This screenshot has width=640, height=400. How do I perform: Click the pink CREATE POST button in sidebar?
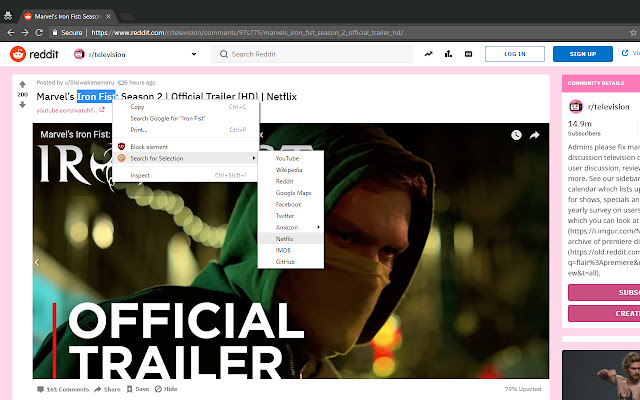click(604, 313)
